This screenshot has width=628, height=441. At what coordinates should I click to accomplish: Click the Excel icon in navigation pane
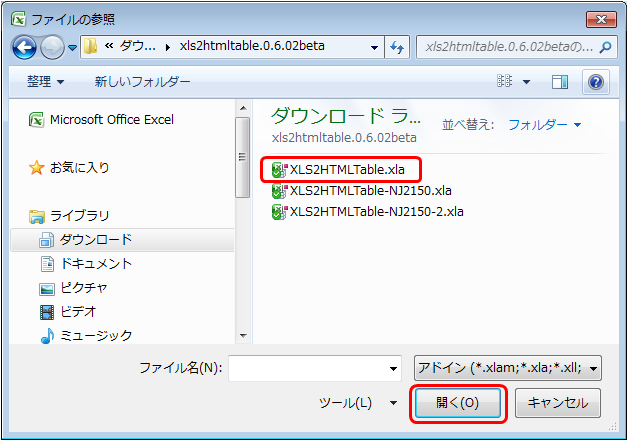36,120
